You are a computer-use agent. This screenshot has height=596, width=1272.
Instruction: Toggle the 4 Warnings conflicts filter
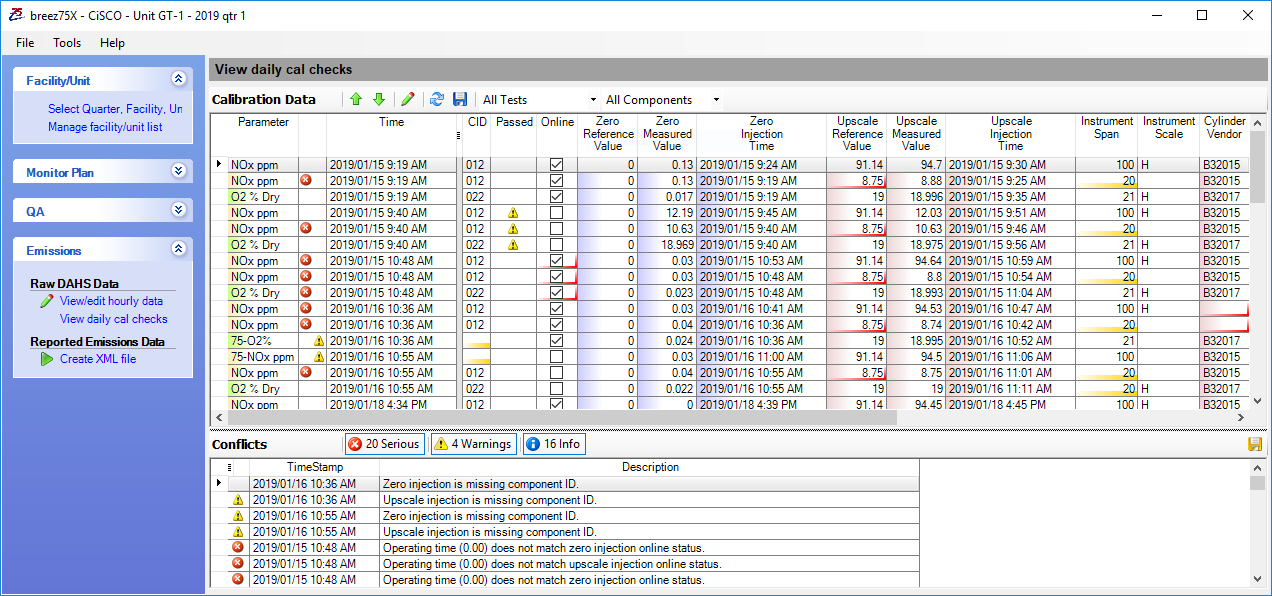point(473,444)
